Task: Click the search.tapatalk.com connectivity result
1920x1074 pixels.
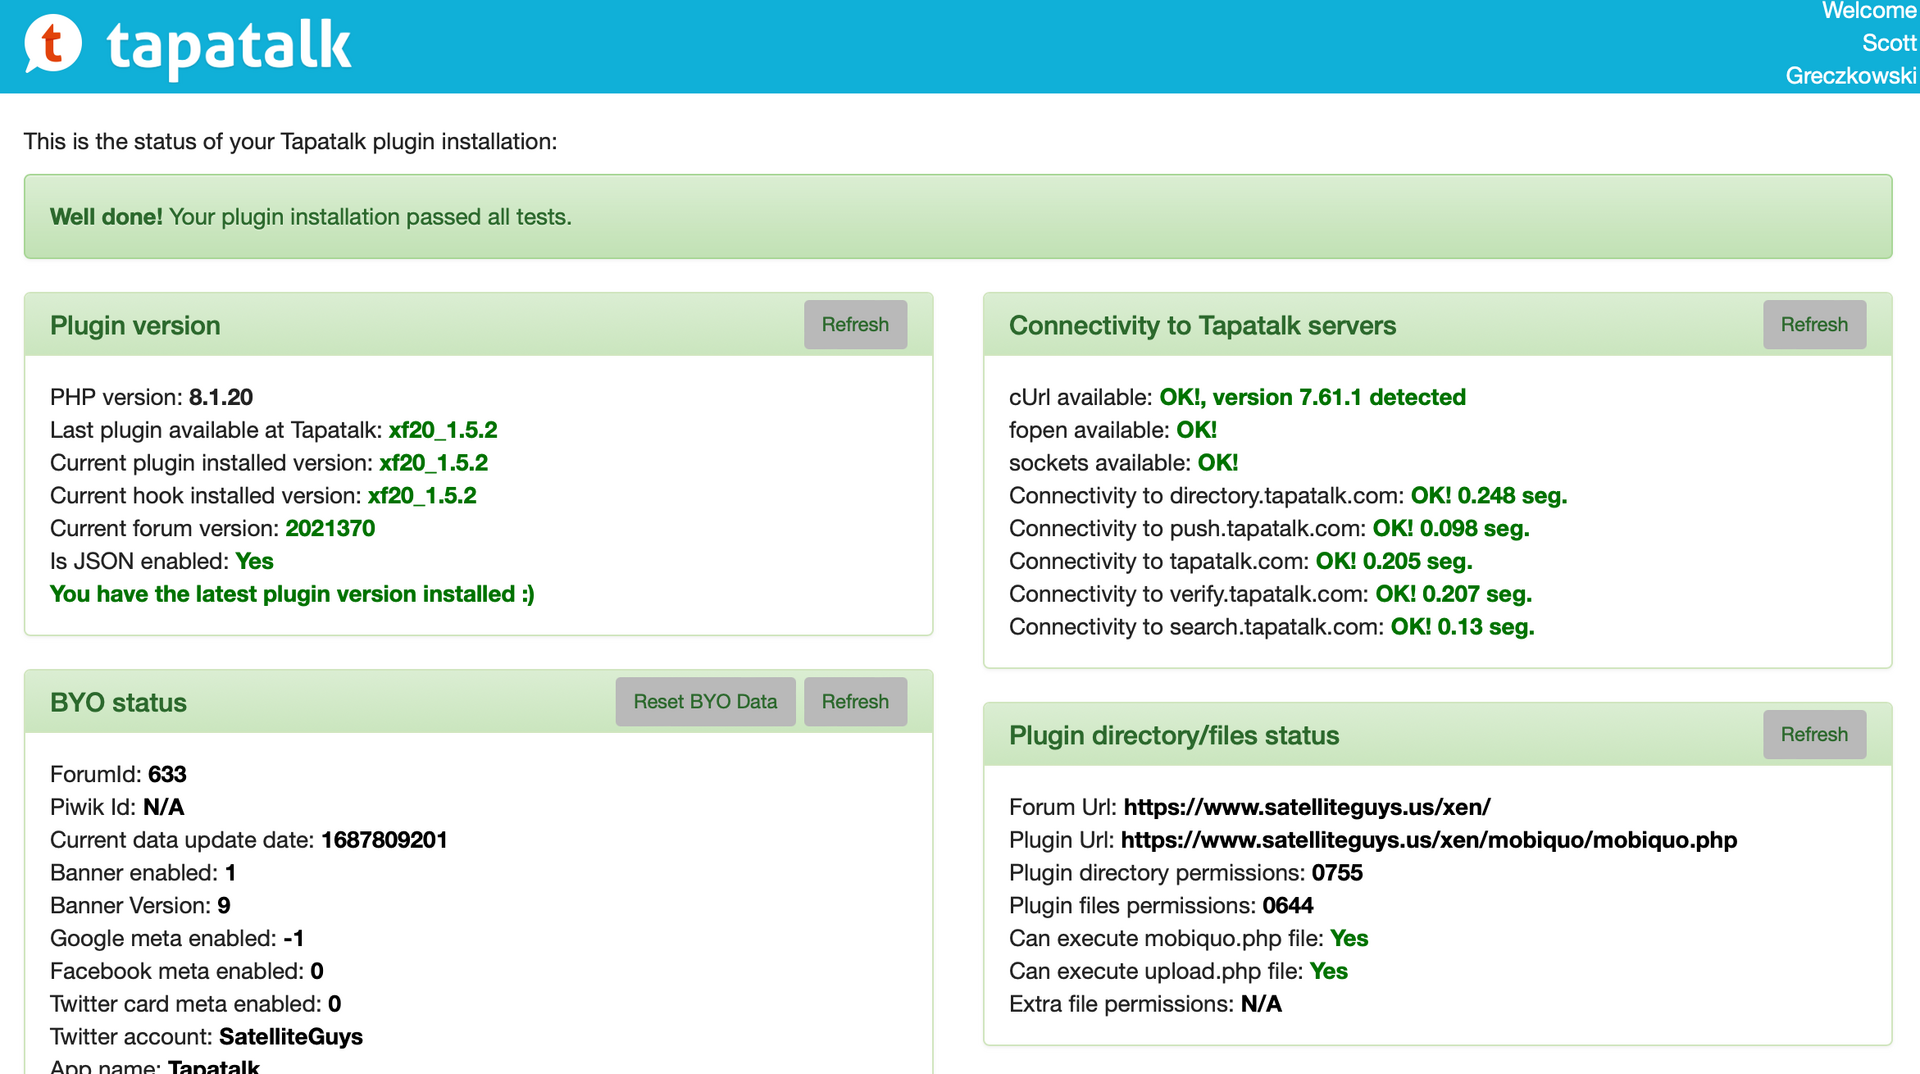Action: click(x=1463, y=627)
